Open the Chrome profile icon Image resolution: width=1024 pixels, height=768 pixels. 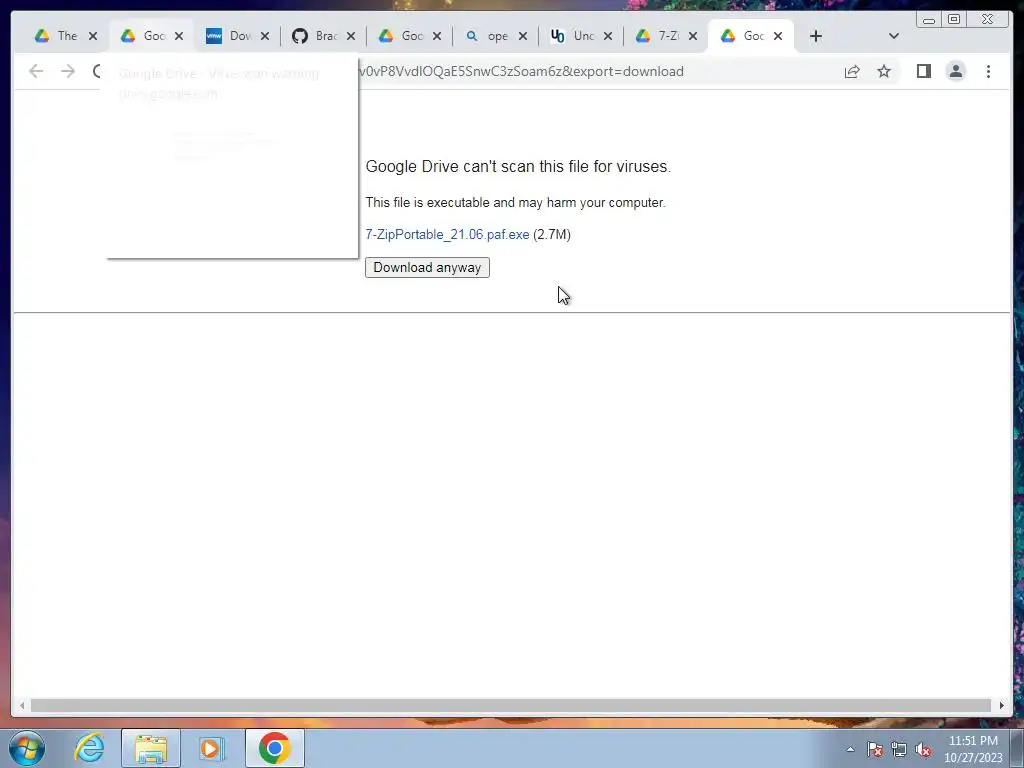pos(955,71)
